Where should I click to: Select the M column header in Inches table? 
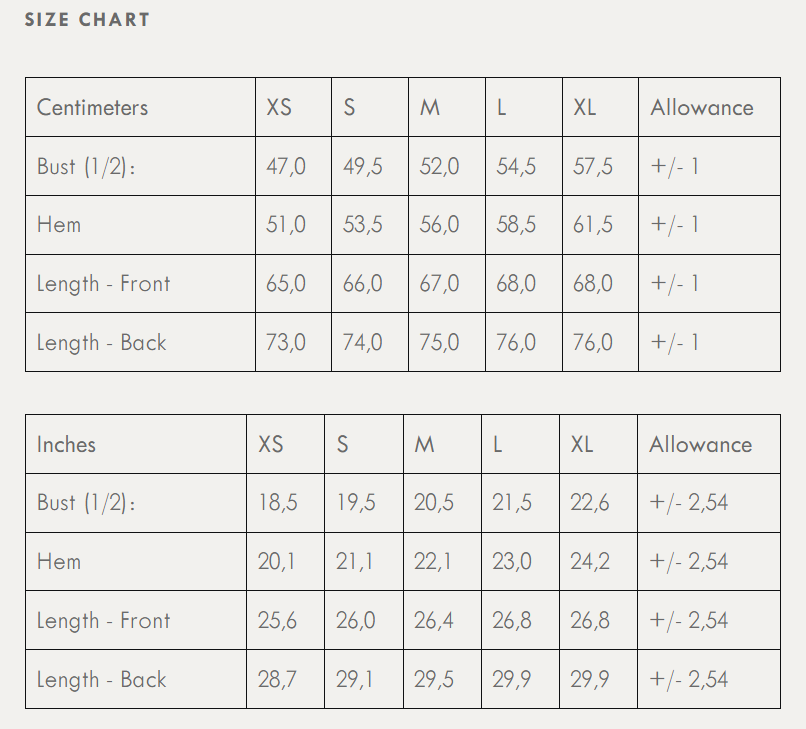click(x=425, y=444)
